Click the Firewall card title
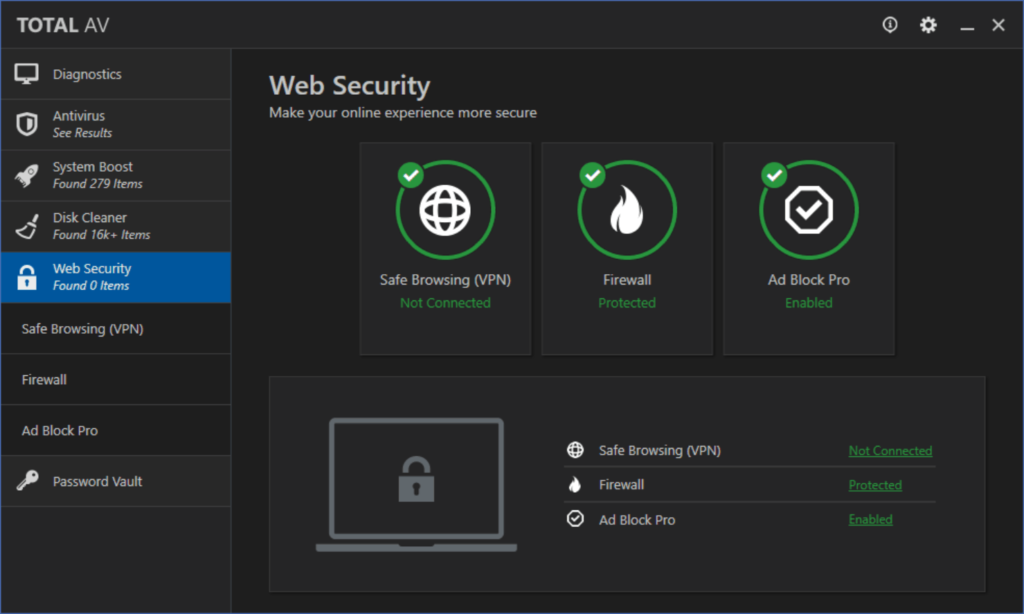This screenshot has height=614, width=1024. (x=627, y=280)
